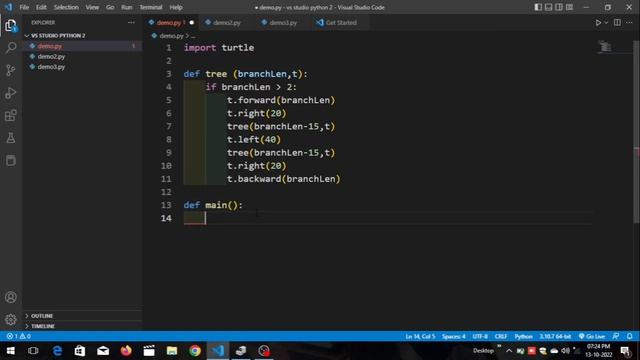Toggle Panel layout button

[549, 7]
